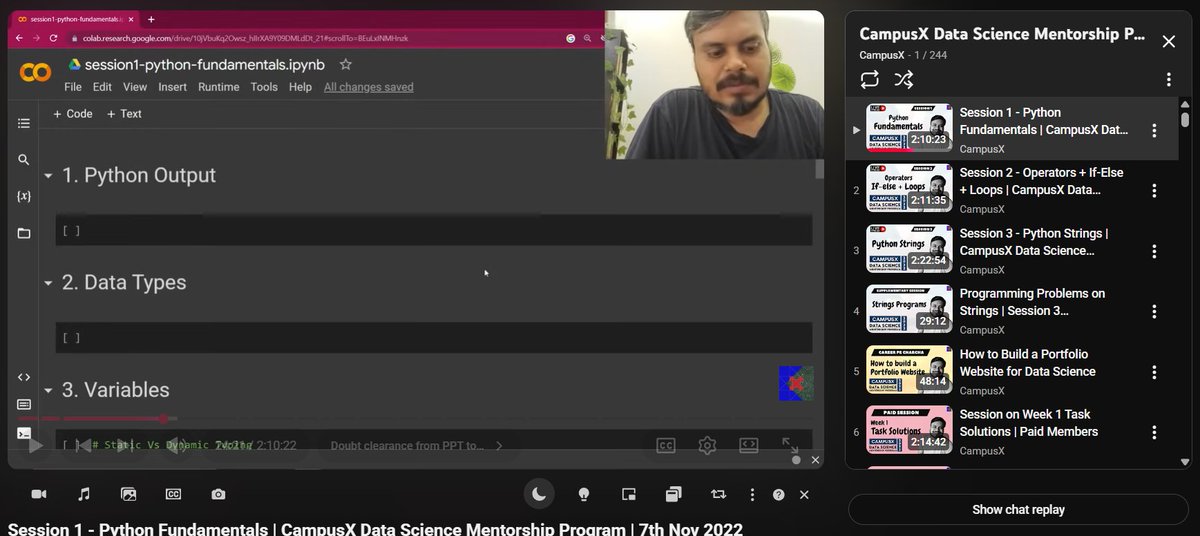Viewport: 1200px width, 536px height.
Task: Star the session1-python-fundamentals notebook
Action: [x=346, y=64]
